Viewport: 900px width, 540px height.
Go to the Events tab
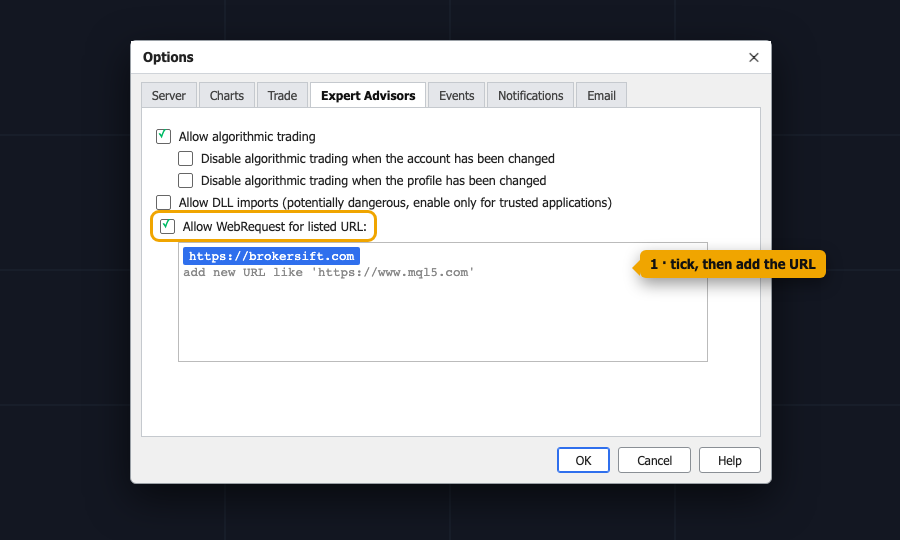tap(457, 95)
